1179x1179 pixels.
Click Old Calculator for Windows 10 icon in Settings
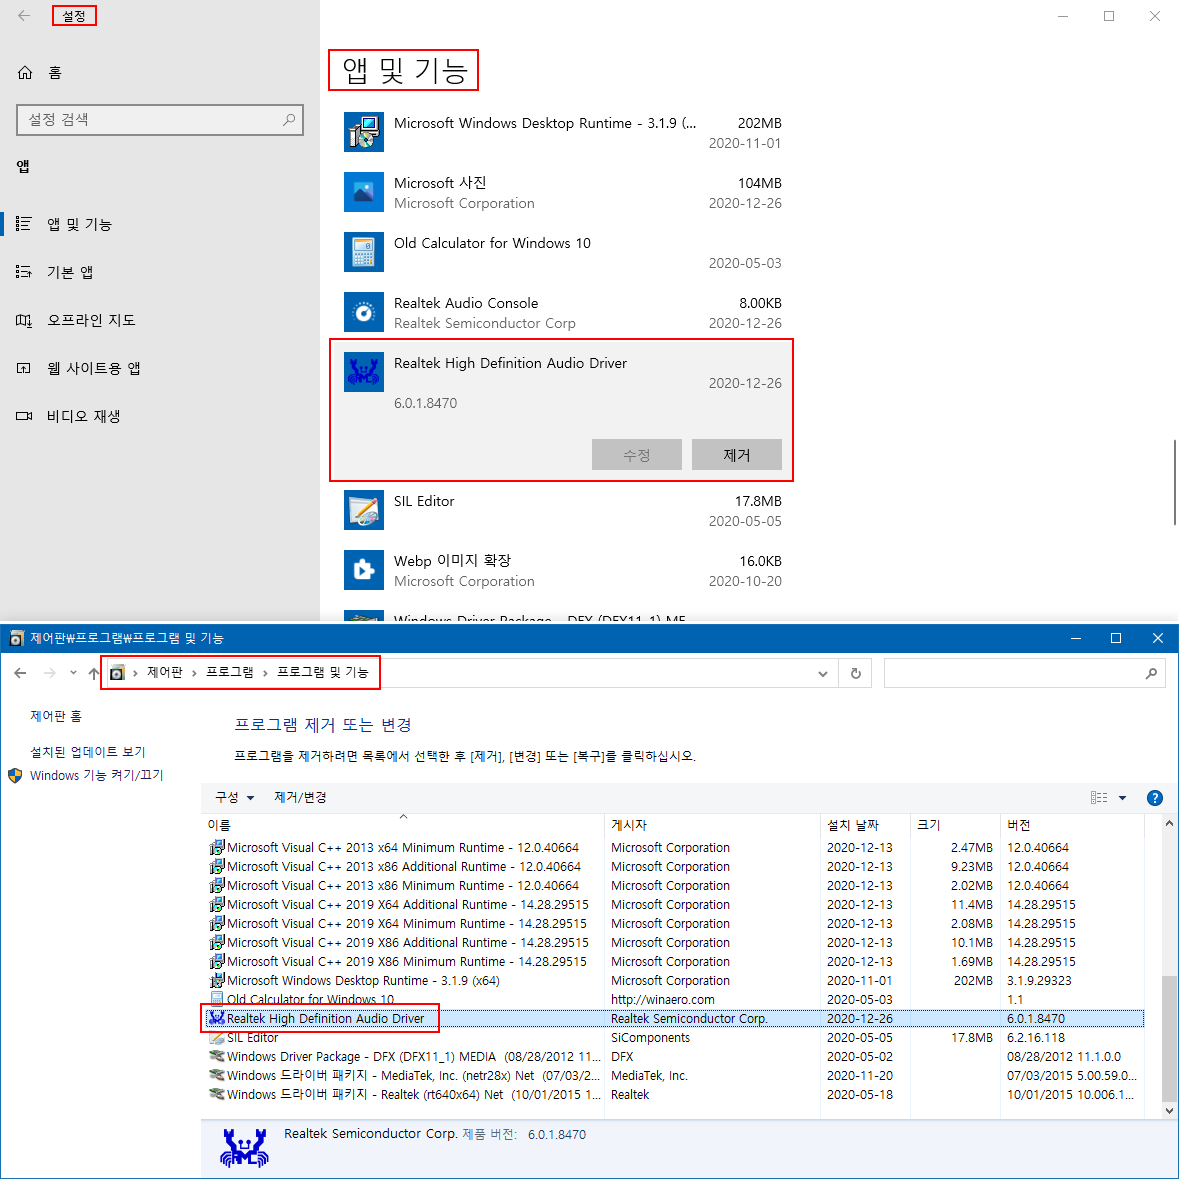point(364,253)
